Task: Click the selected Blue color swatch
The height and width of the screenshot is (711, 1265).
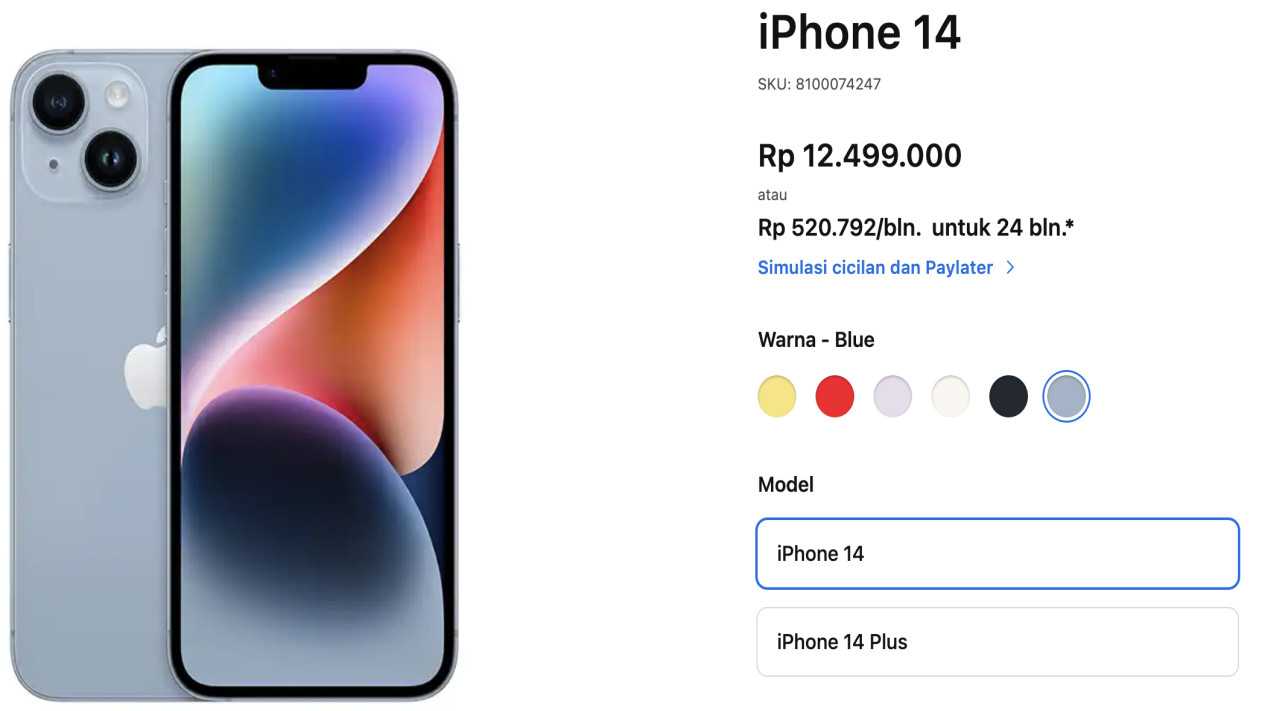Action: pos(1066,397)
